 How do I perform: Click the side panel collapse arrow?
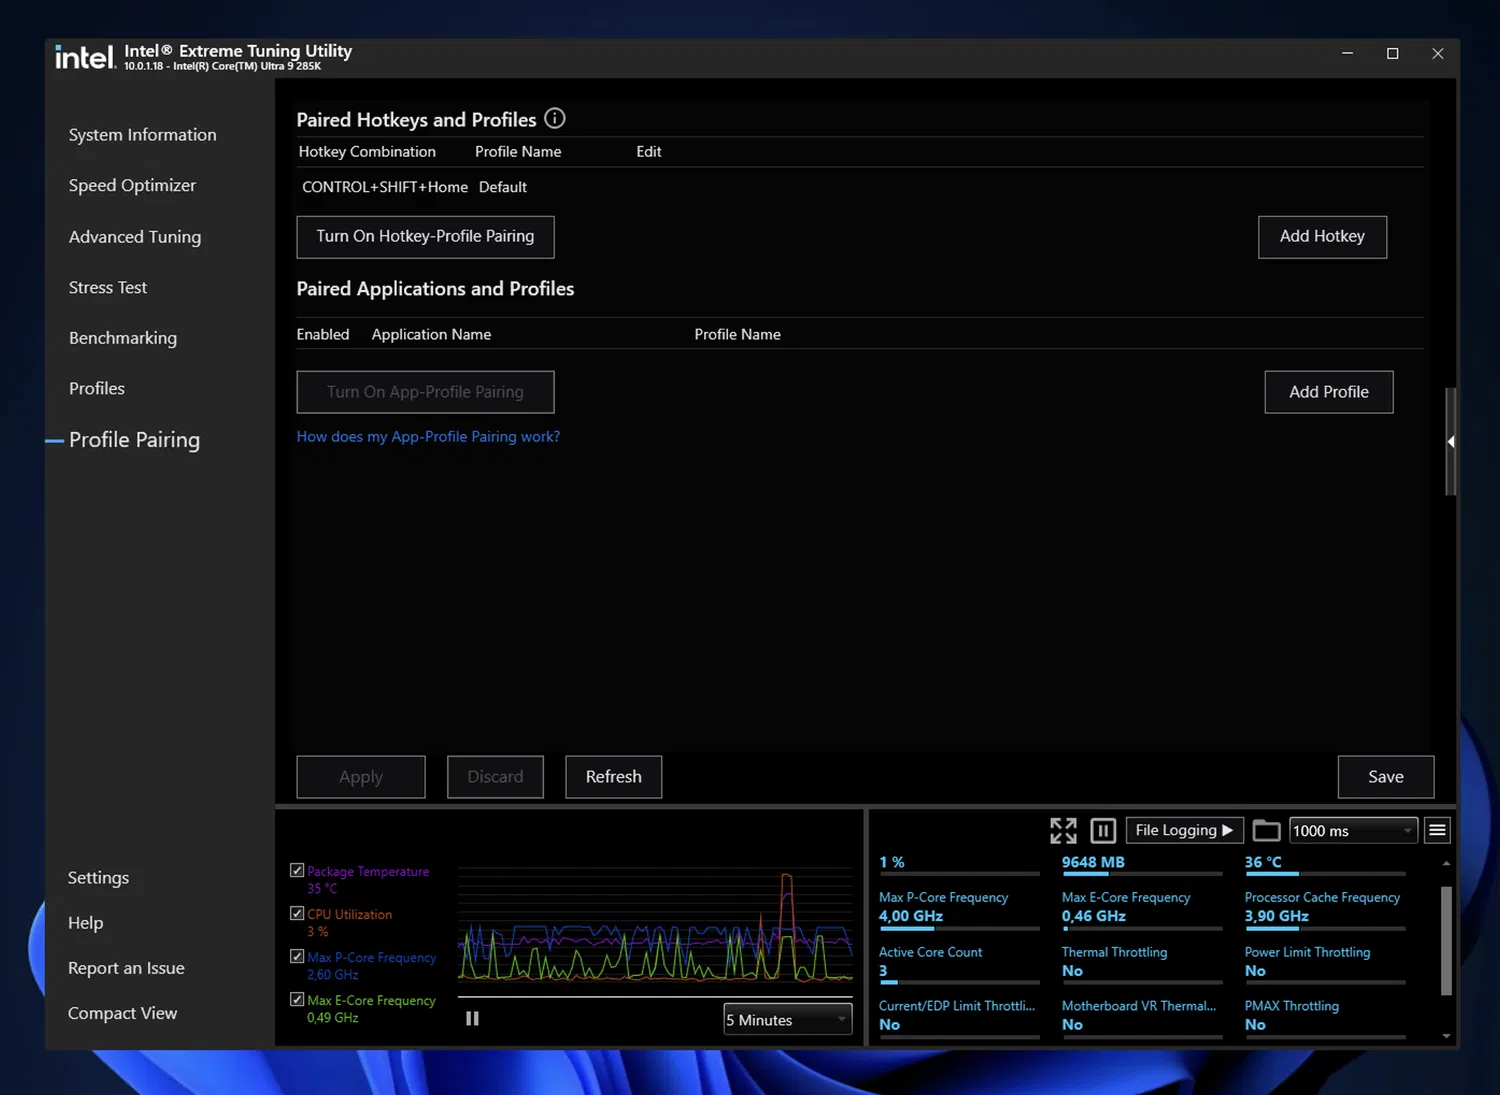1450,441
